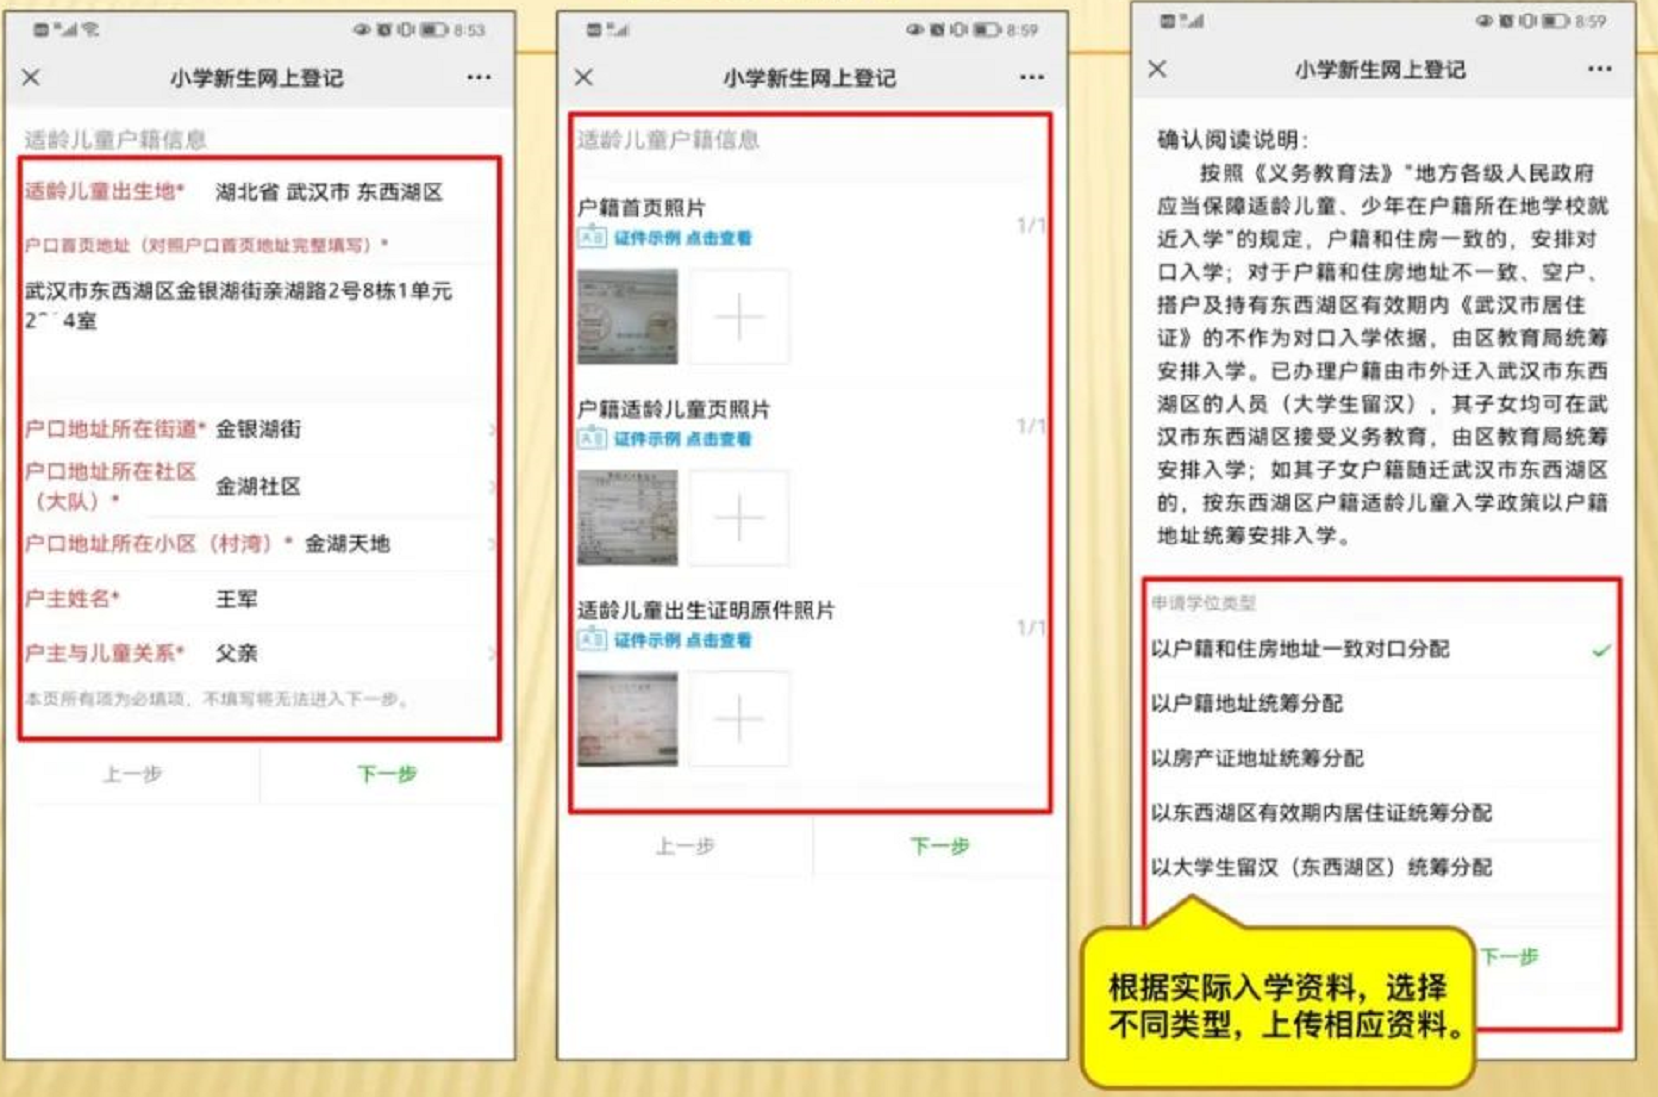1658x1097 pixels.
Task: Open the uploaded 户籍适龄儿童页照片 thumbnail
Action: (x=627, y=518)
